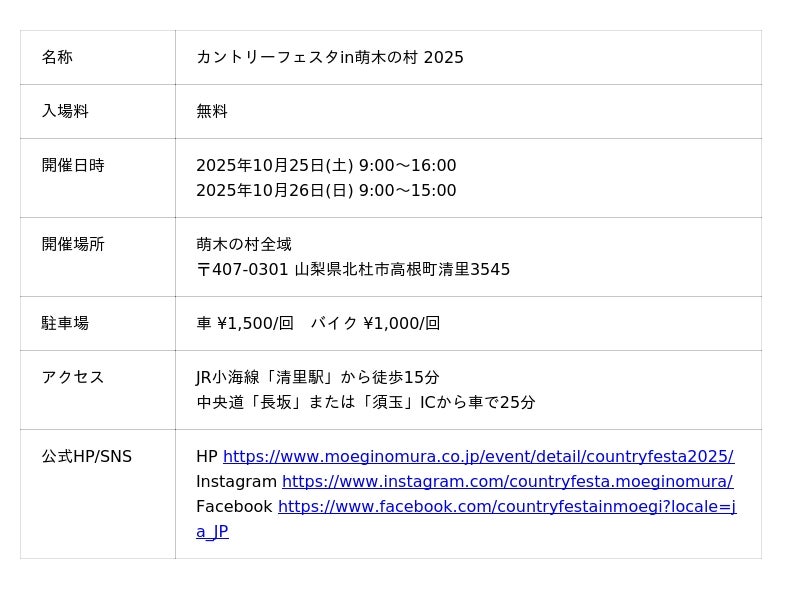Click the 中央道「長坂」 IC access line
The height and width of the screenshot is (589, 800).
tap(365, 403)
